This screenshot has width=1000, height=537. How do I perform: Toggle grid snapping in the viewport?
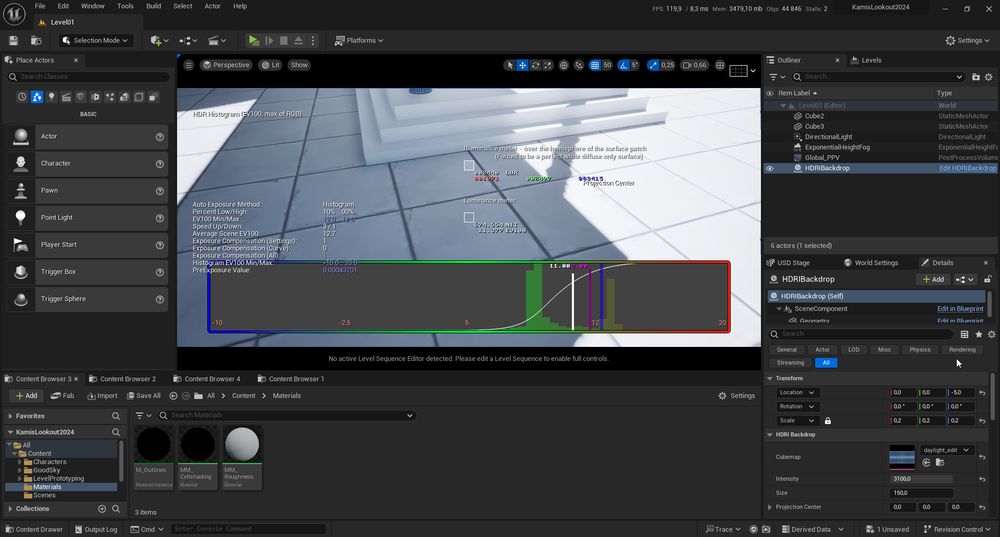tap(595, 65)
